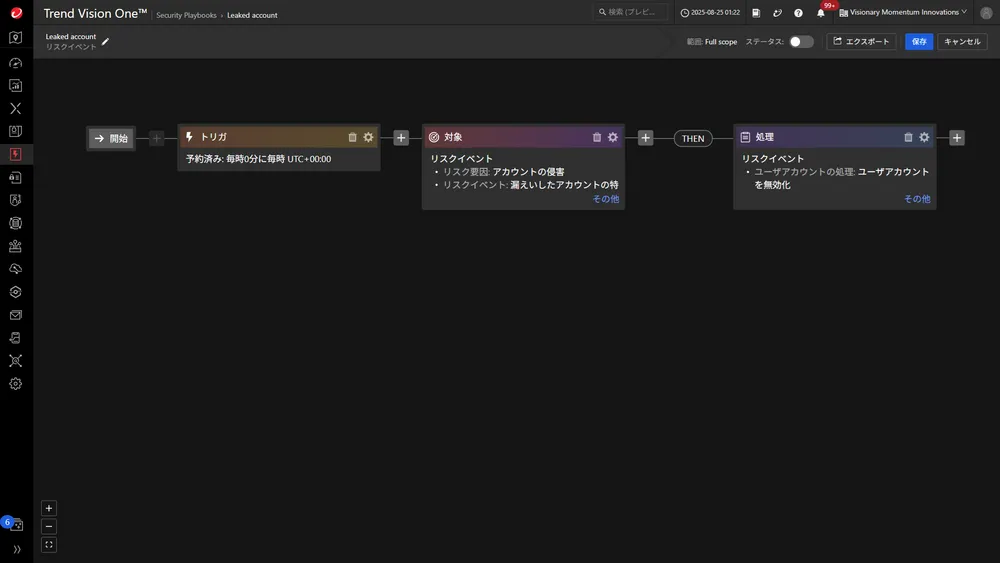Go to Security Playbooks breadcrumb
The image size is (1000, 563).
(x=186, y=15)
